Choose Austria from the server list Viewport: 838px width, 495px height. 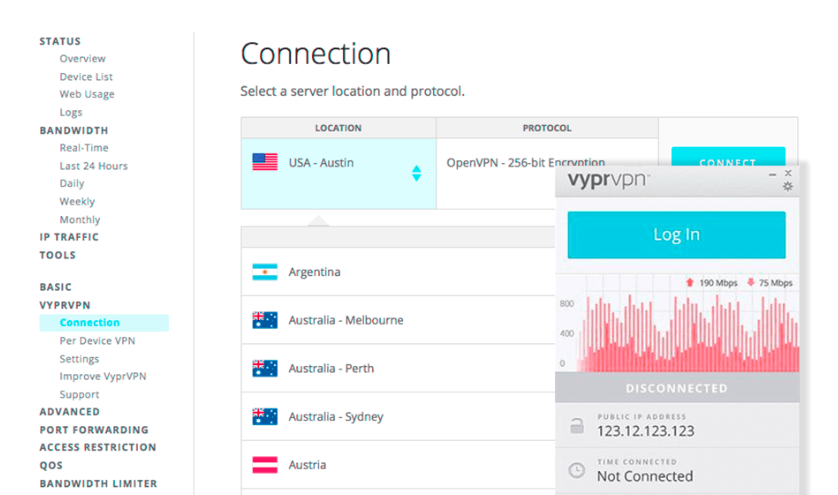point(398,465)
